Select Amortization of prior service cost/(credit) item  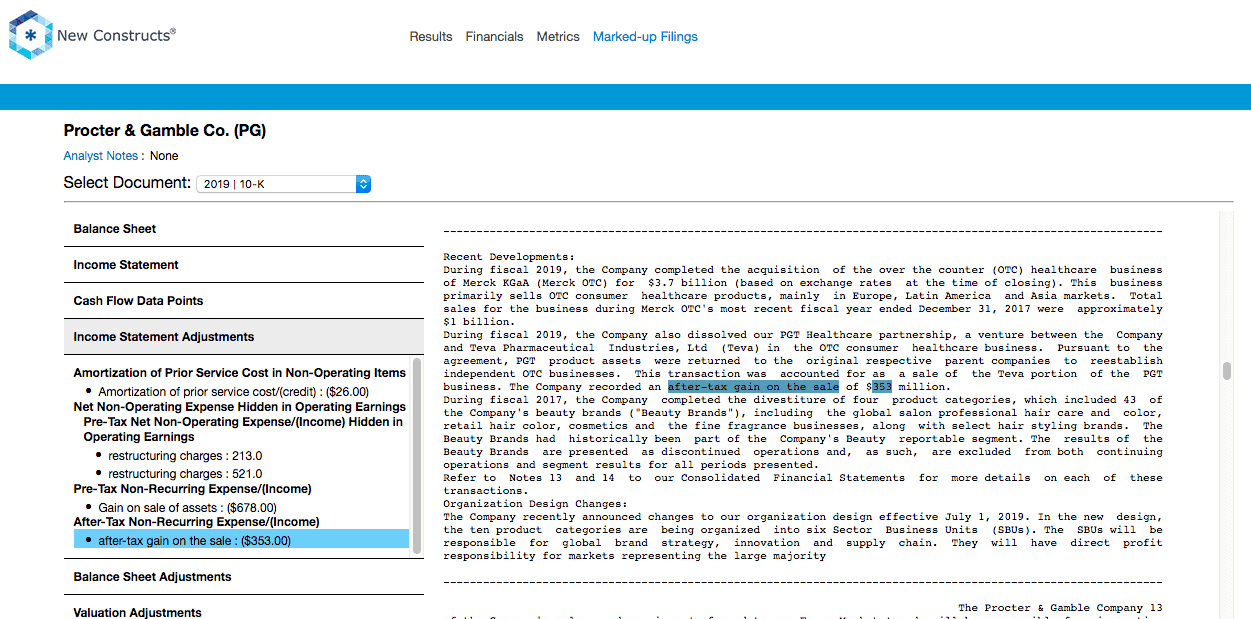point(233,392)
